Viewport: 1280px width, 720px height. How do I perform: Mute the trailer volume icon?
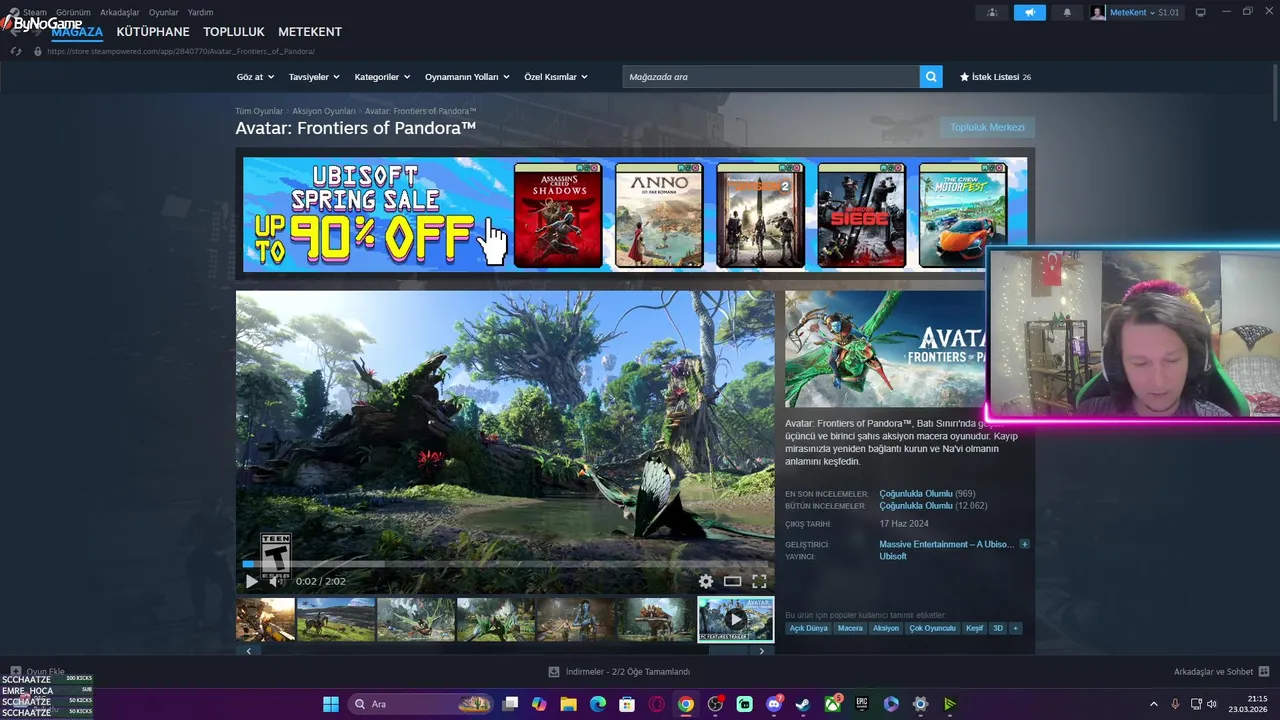pyautogui.click(x=274, y=581)
